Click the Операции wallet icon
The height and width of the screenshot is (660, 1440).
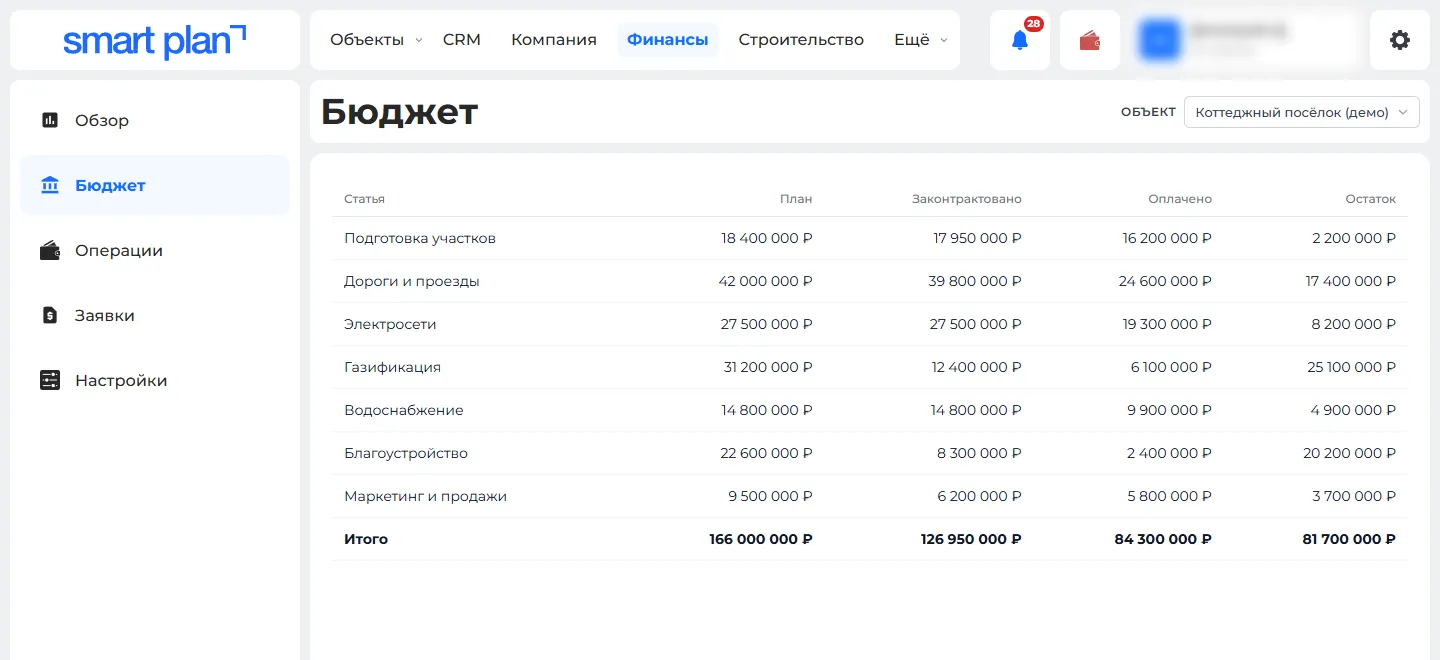click(x=50, y=250)
